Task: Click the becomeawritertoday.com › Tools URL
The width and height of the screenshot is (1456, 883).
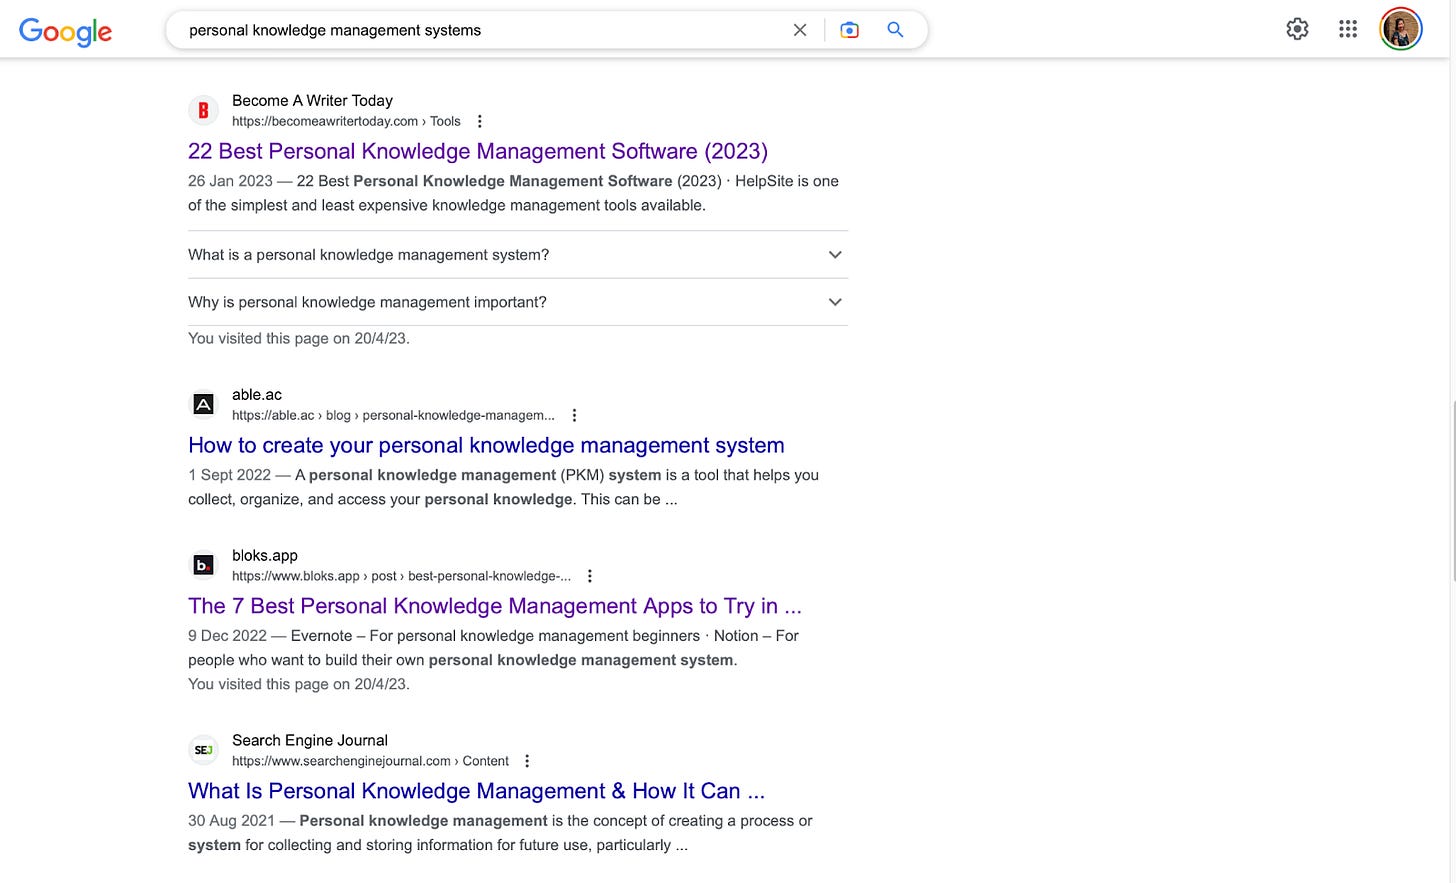Action: point(346,121)
